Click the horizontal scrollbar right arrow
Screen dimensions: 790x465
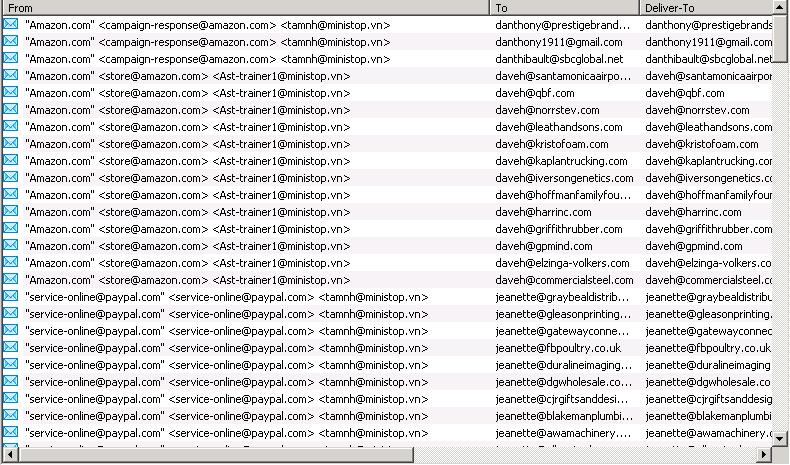coord(764,455)
